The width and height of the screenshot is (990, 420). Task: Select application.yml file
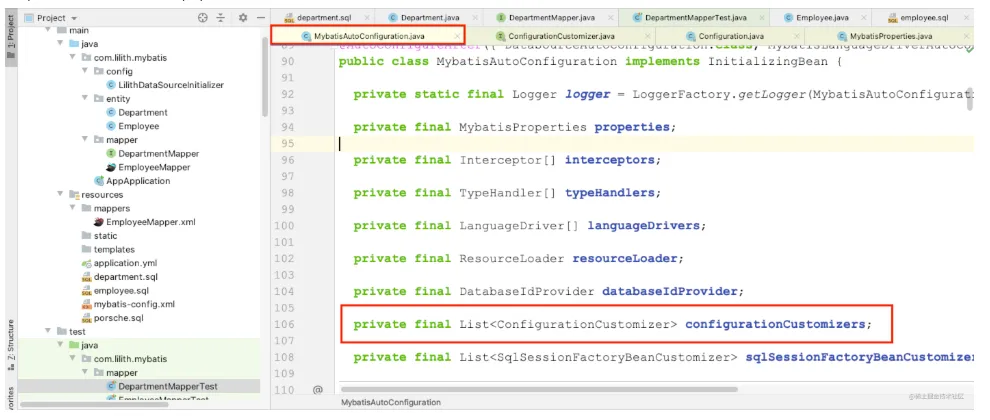(x=126, y=263)
